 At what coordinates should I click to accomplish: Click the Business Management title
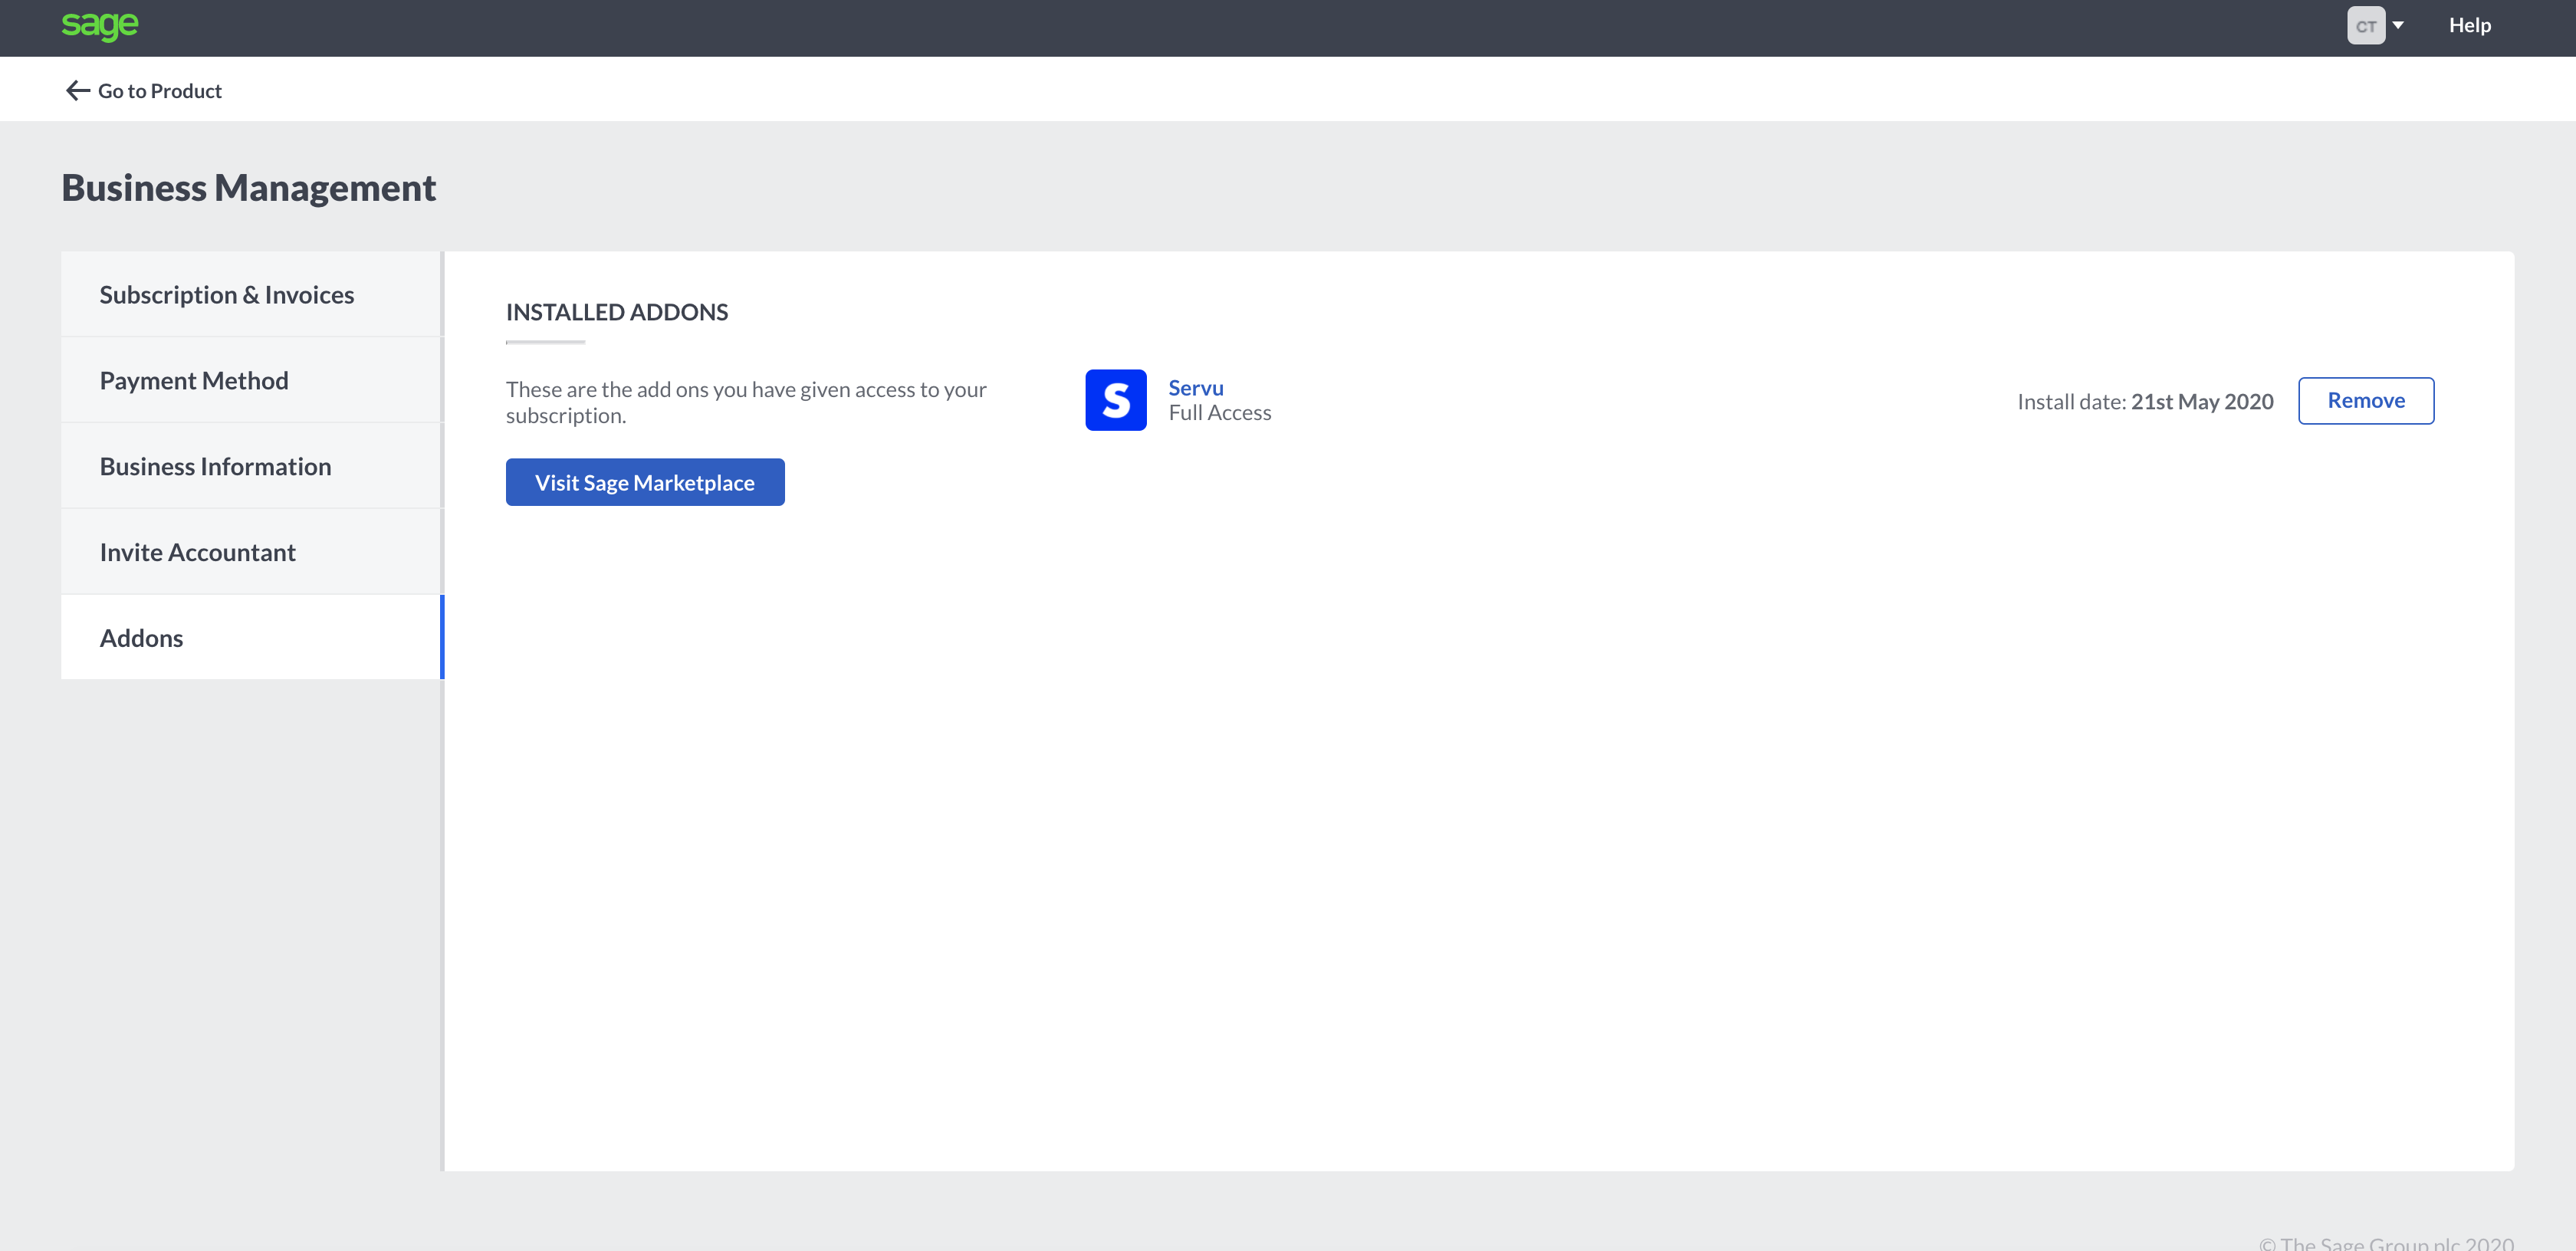[x=249, y=188]
